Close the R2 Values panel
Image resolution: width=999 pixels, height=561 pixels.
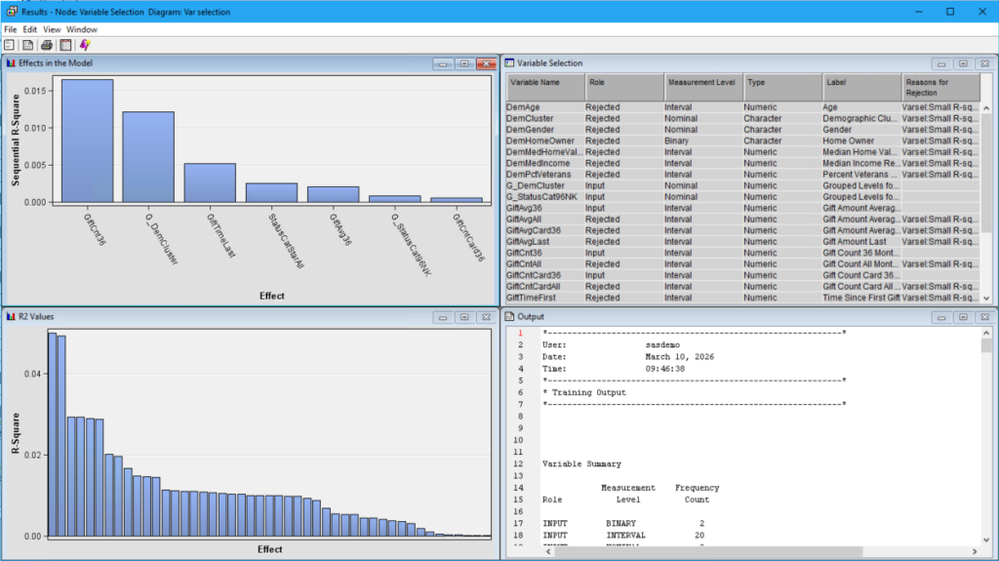click(x=486, y=317)
